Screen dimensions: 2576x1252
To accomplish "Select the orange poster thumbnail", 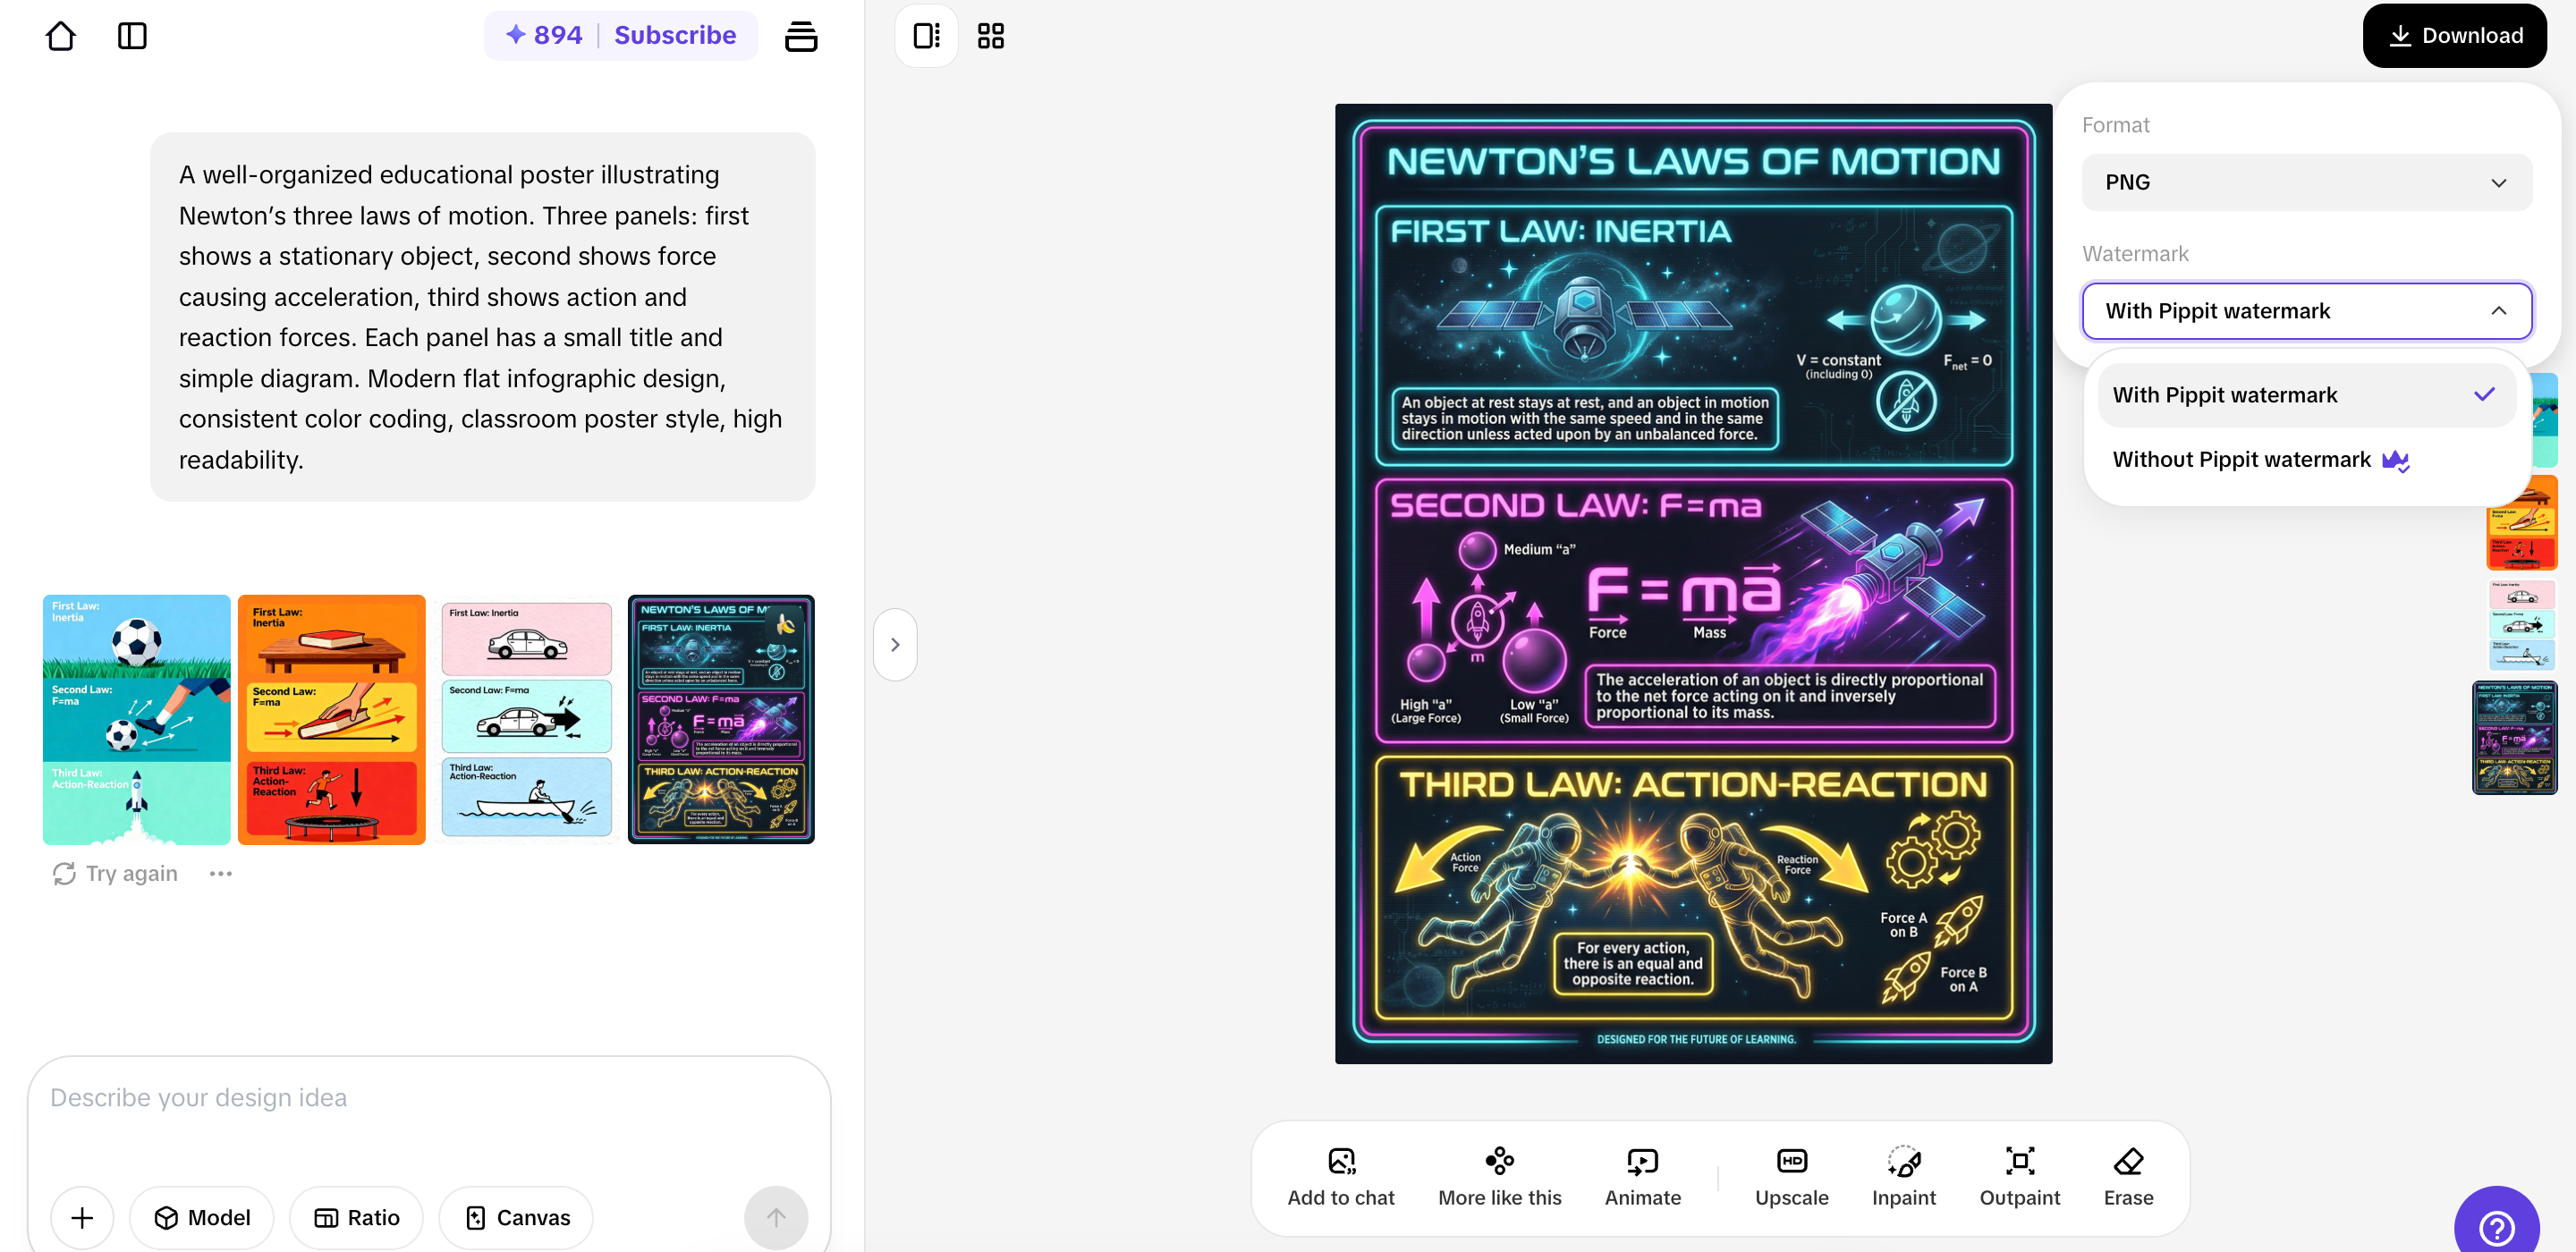I will pos(331,719).
